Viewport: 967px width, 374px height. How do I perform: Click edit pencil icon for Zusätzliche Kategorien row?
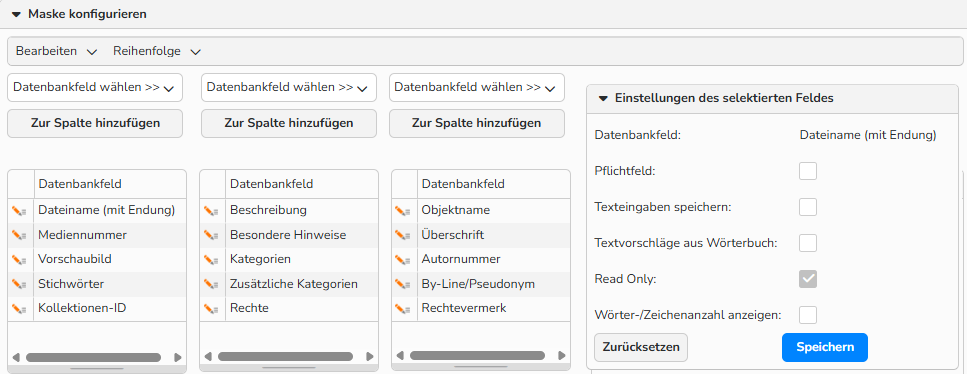point(210,285)
